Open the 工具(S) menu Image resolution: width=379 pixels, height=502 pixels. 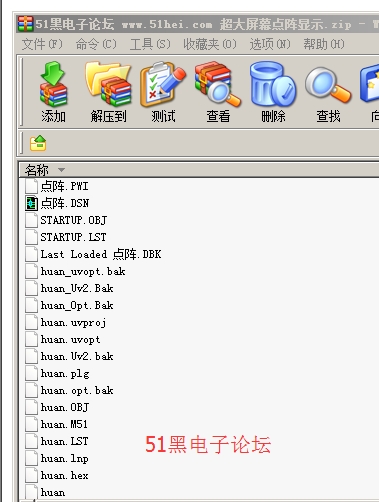150,44
